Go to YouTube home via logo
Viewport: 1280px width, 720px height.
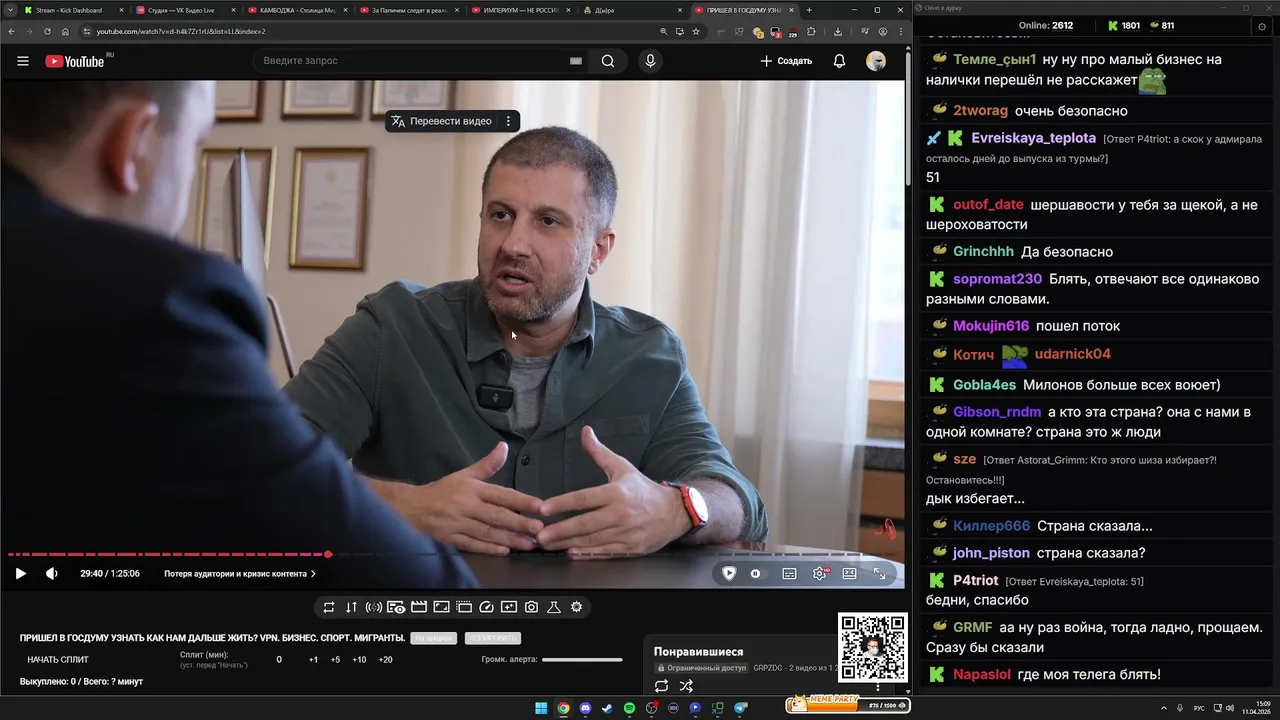75,61
